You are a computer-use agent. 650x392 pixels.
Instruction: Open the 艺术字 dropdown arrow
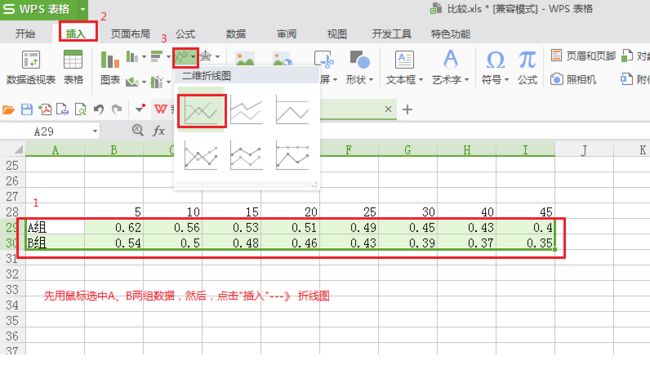466,80
